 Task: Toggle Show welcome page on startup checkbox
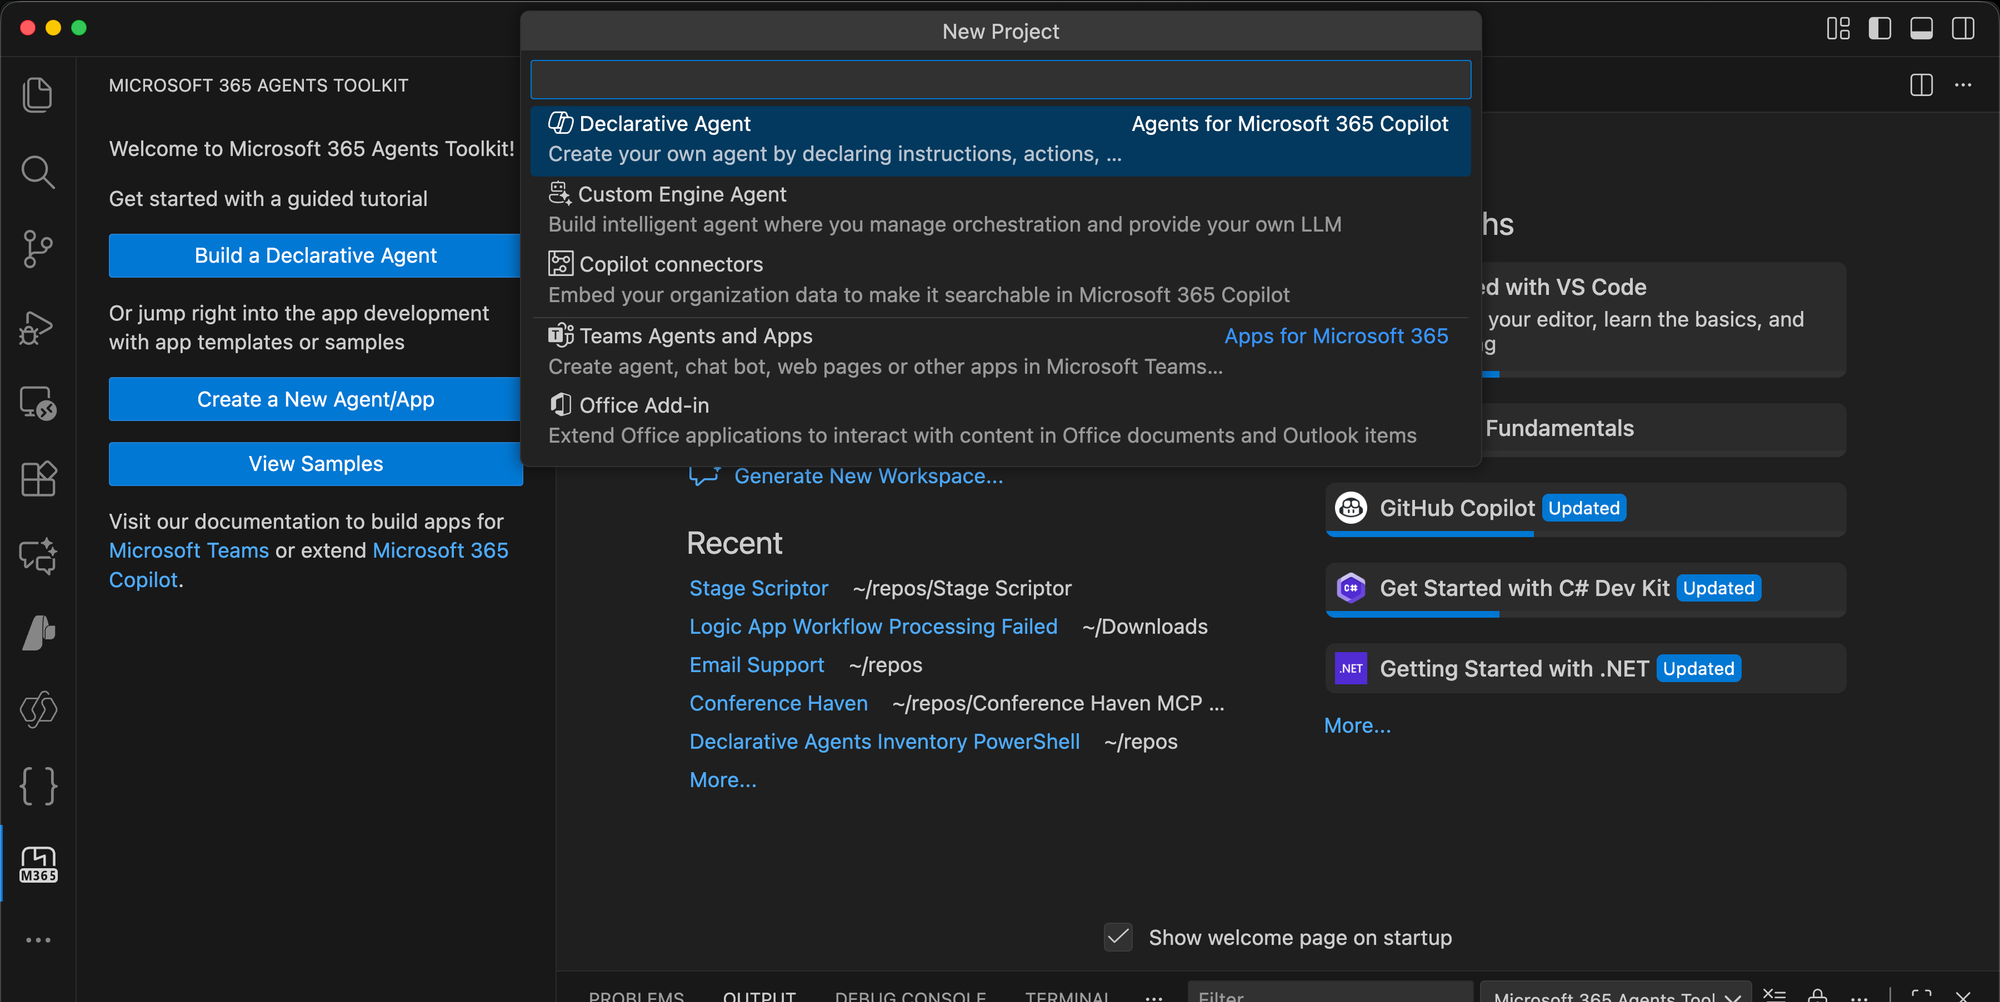(1118, 937)
